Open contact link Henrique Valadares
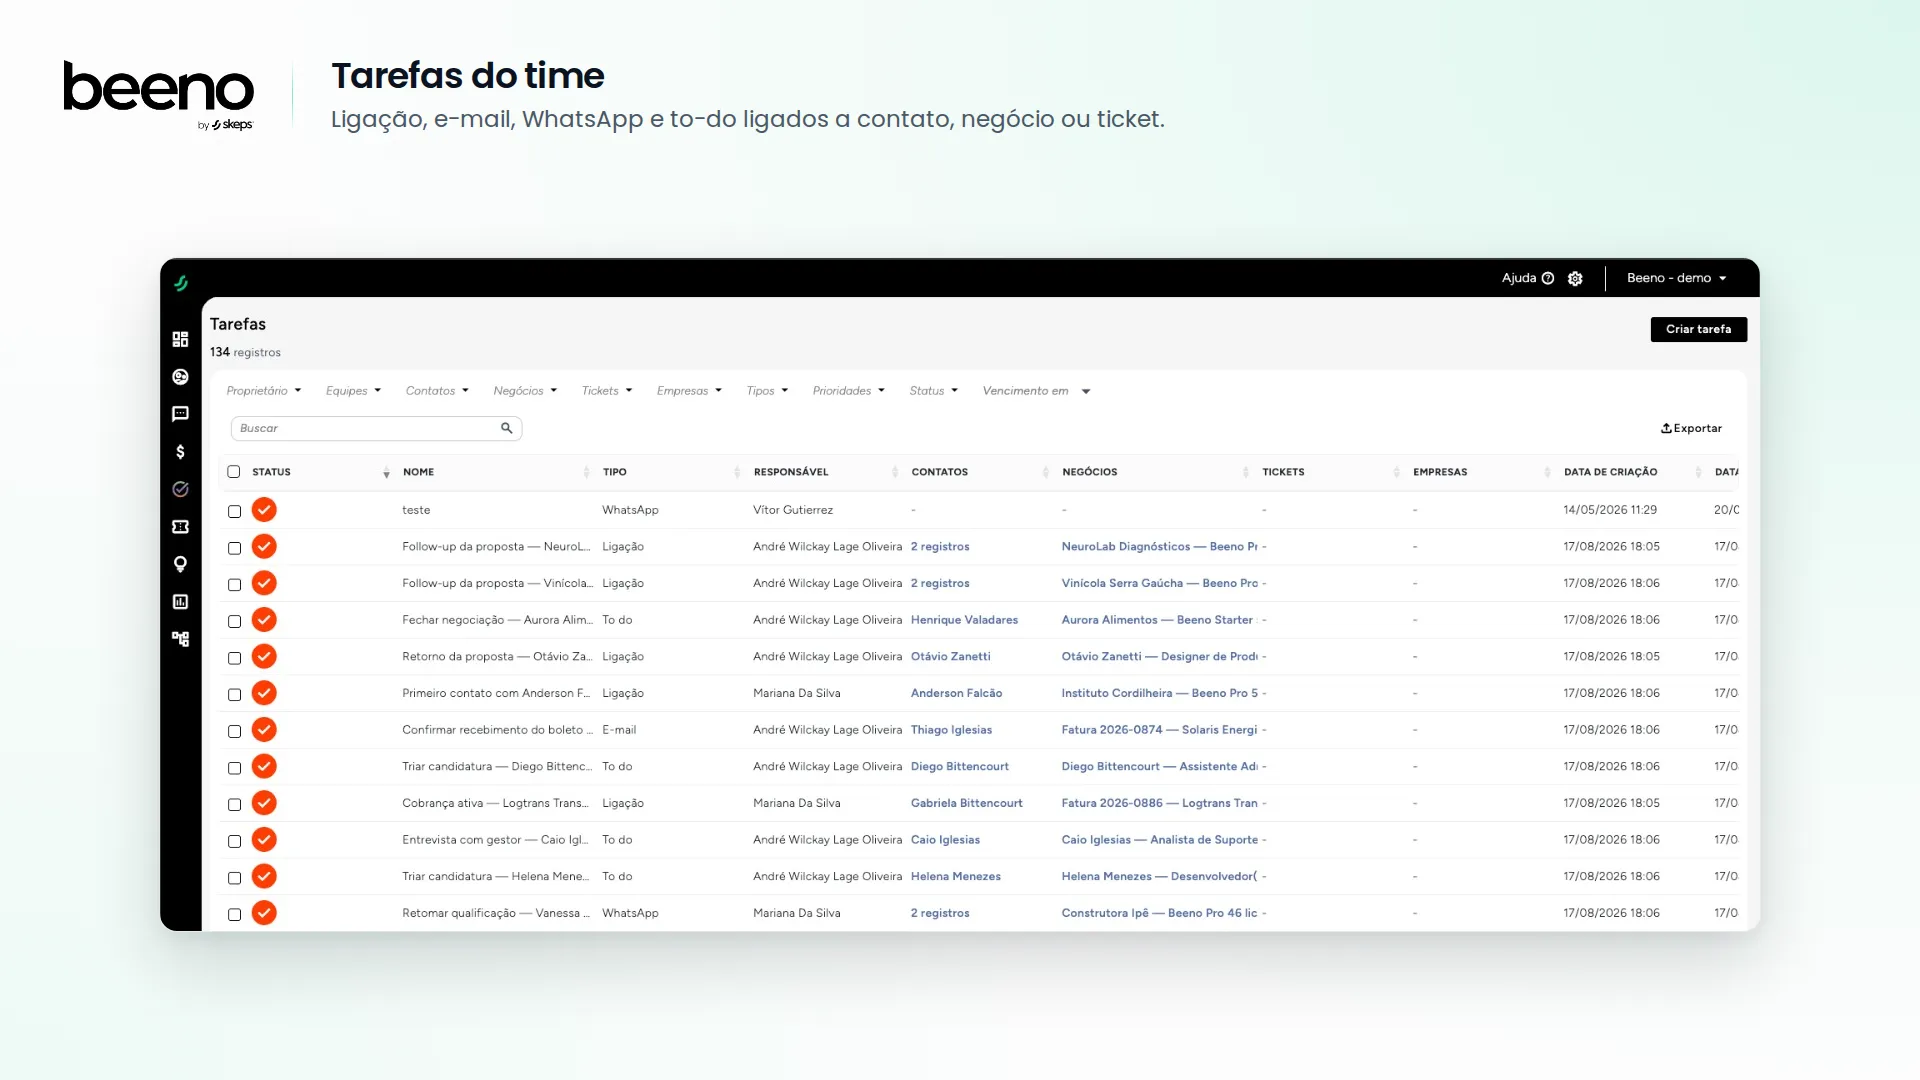1920x1080 pixels. pos(964,620)
